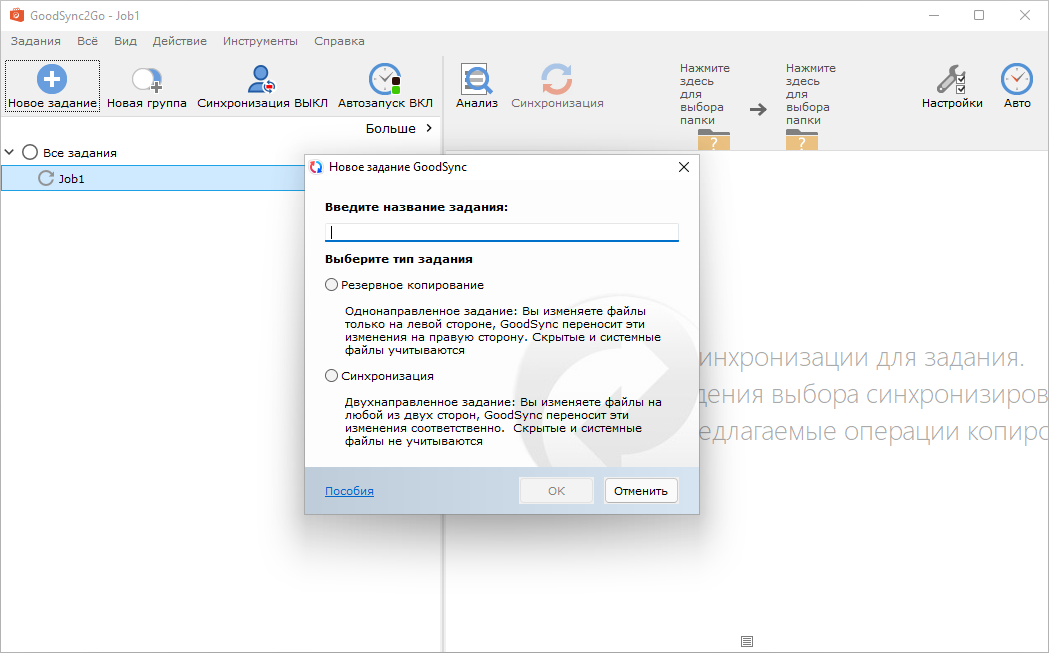Click the Отменить button

click(x=641, y=491)
